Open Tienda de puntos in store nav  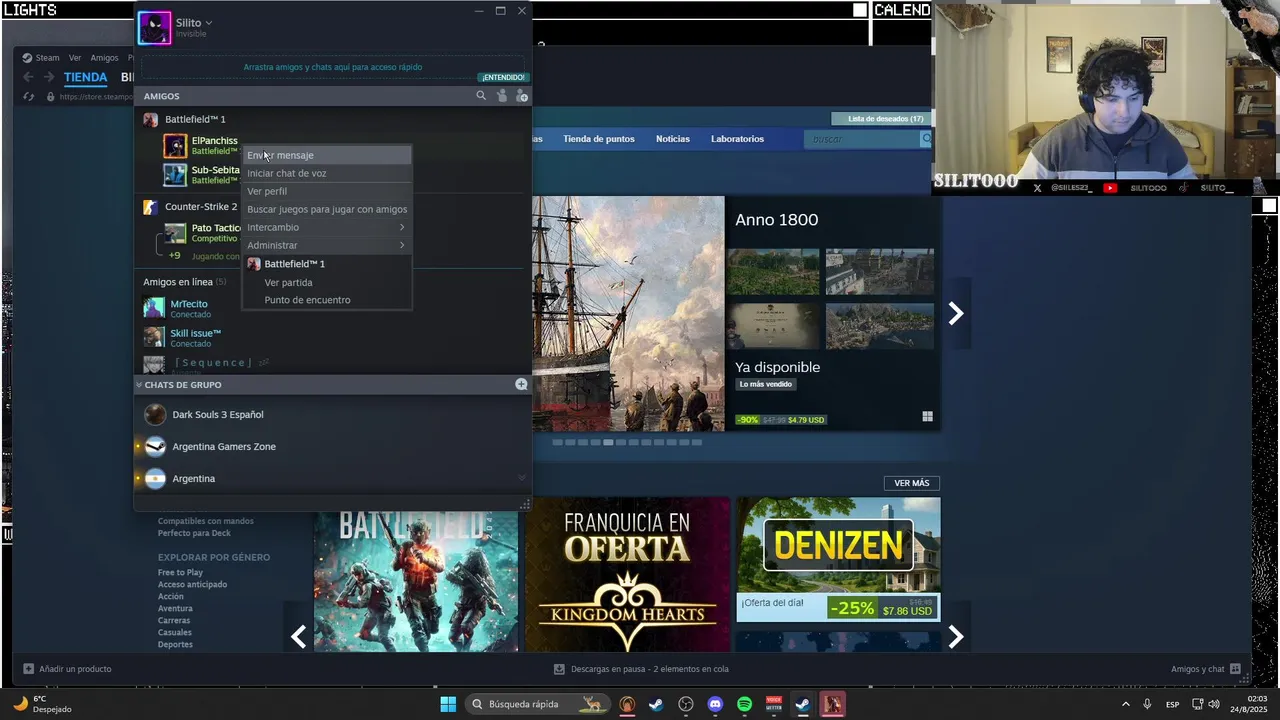coord(599,139)
